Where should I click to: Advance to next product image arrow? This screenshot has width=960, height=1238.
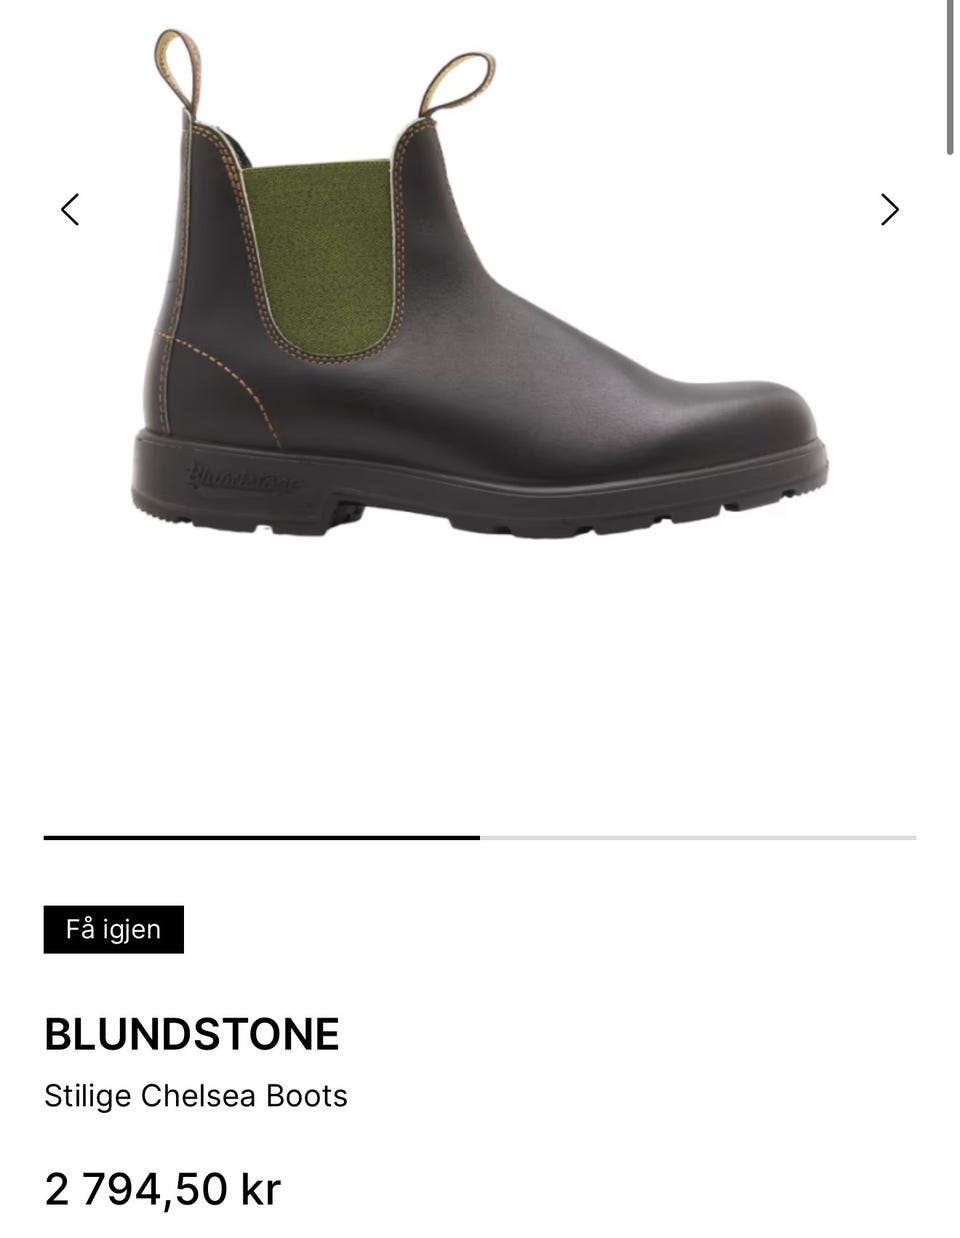[889, 209]
